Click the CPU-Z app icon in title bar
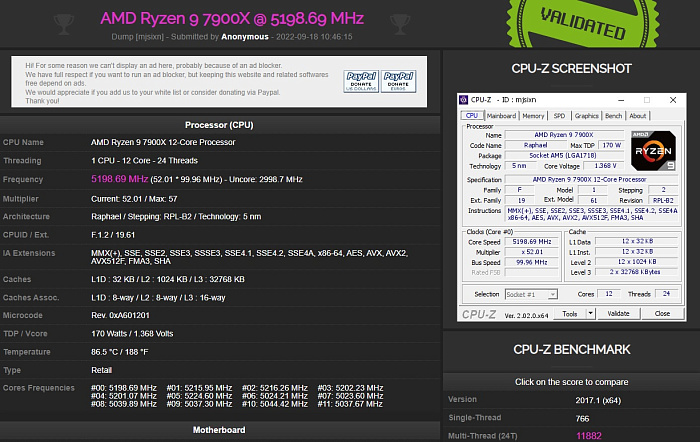This screenshot has height=442, width=700. 464,100
